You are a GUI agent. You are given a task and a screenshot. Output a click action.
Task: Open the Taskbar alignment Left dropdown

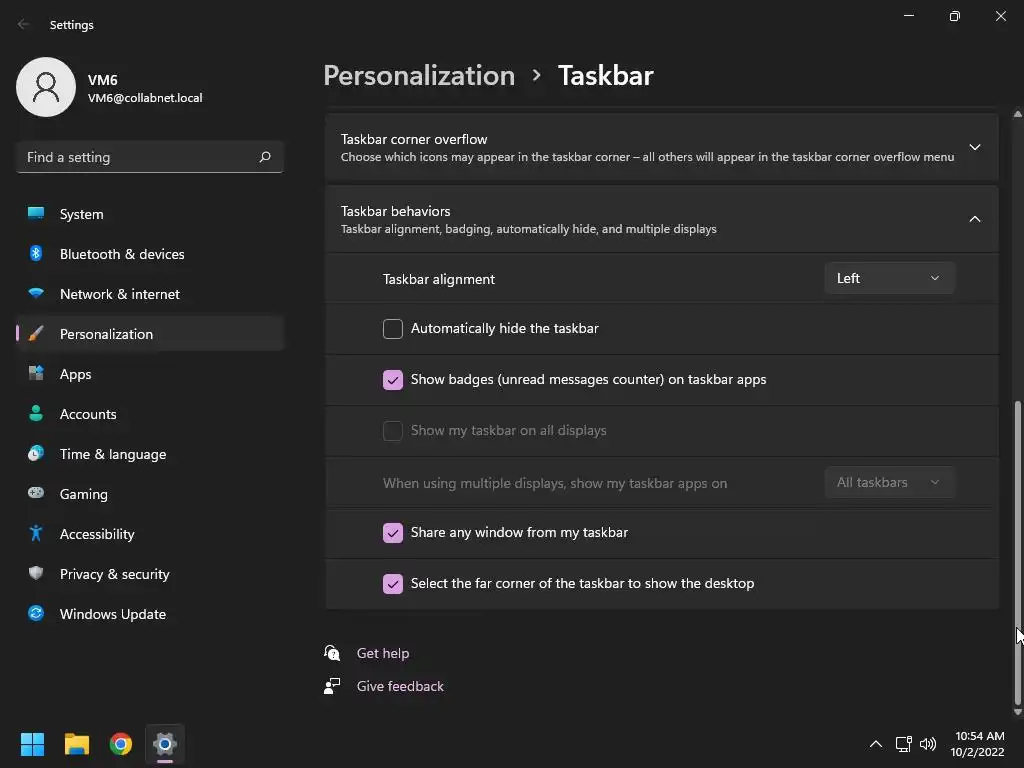(x=889, y=279)
